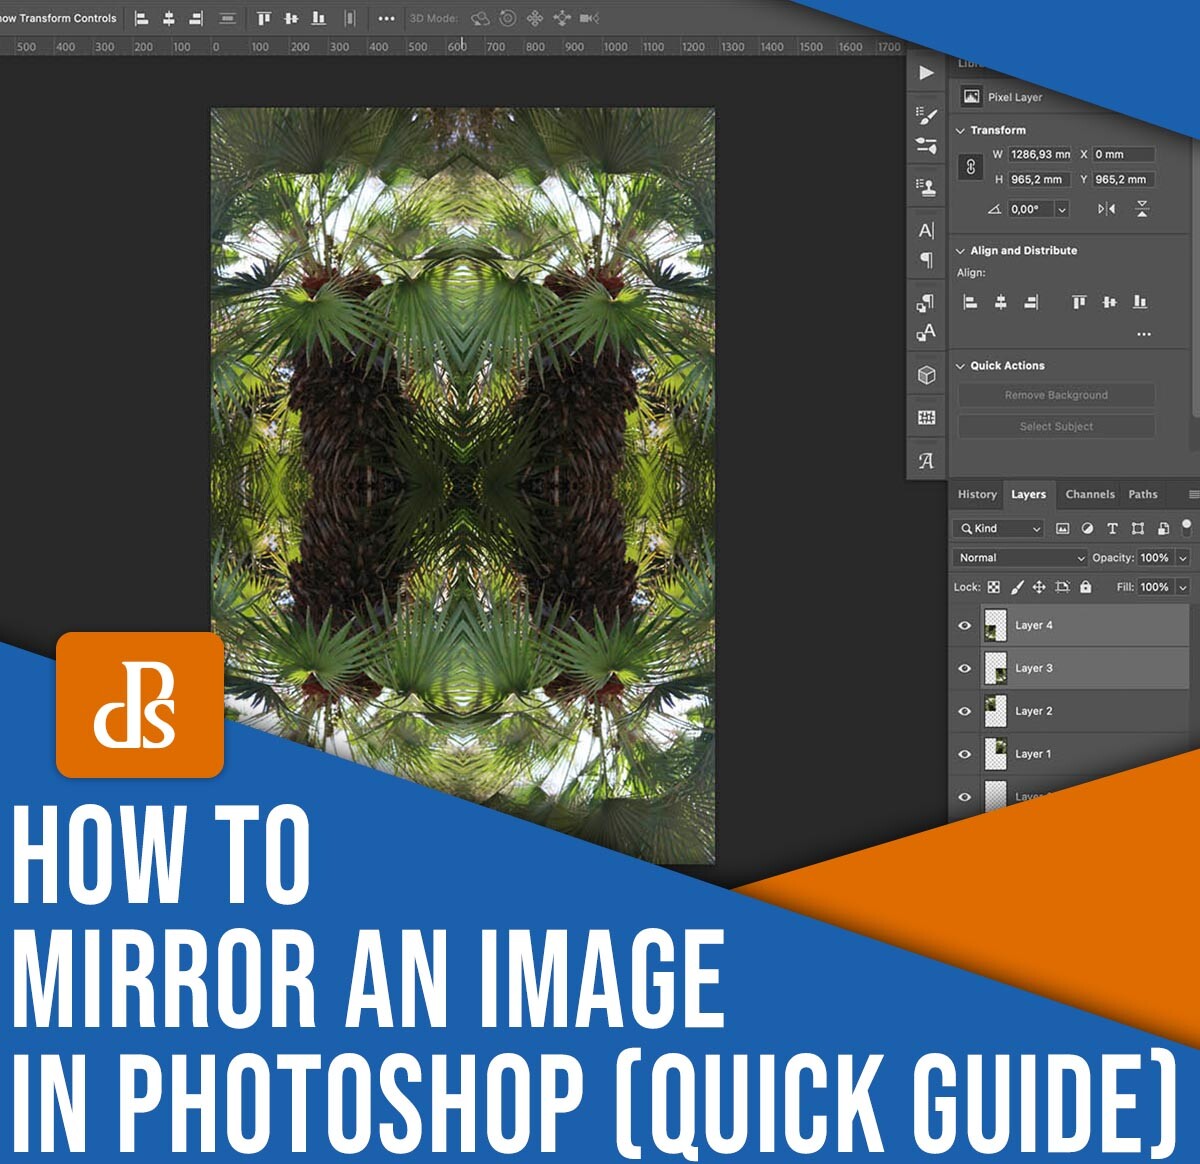
Task: Switch to the History tab
Action: pos(978,494)
